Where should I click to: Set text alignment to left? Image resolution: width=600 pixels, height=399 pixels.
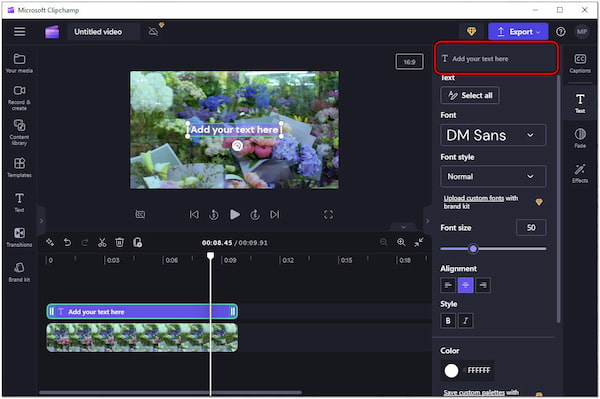[448, 285]
